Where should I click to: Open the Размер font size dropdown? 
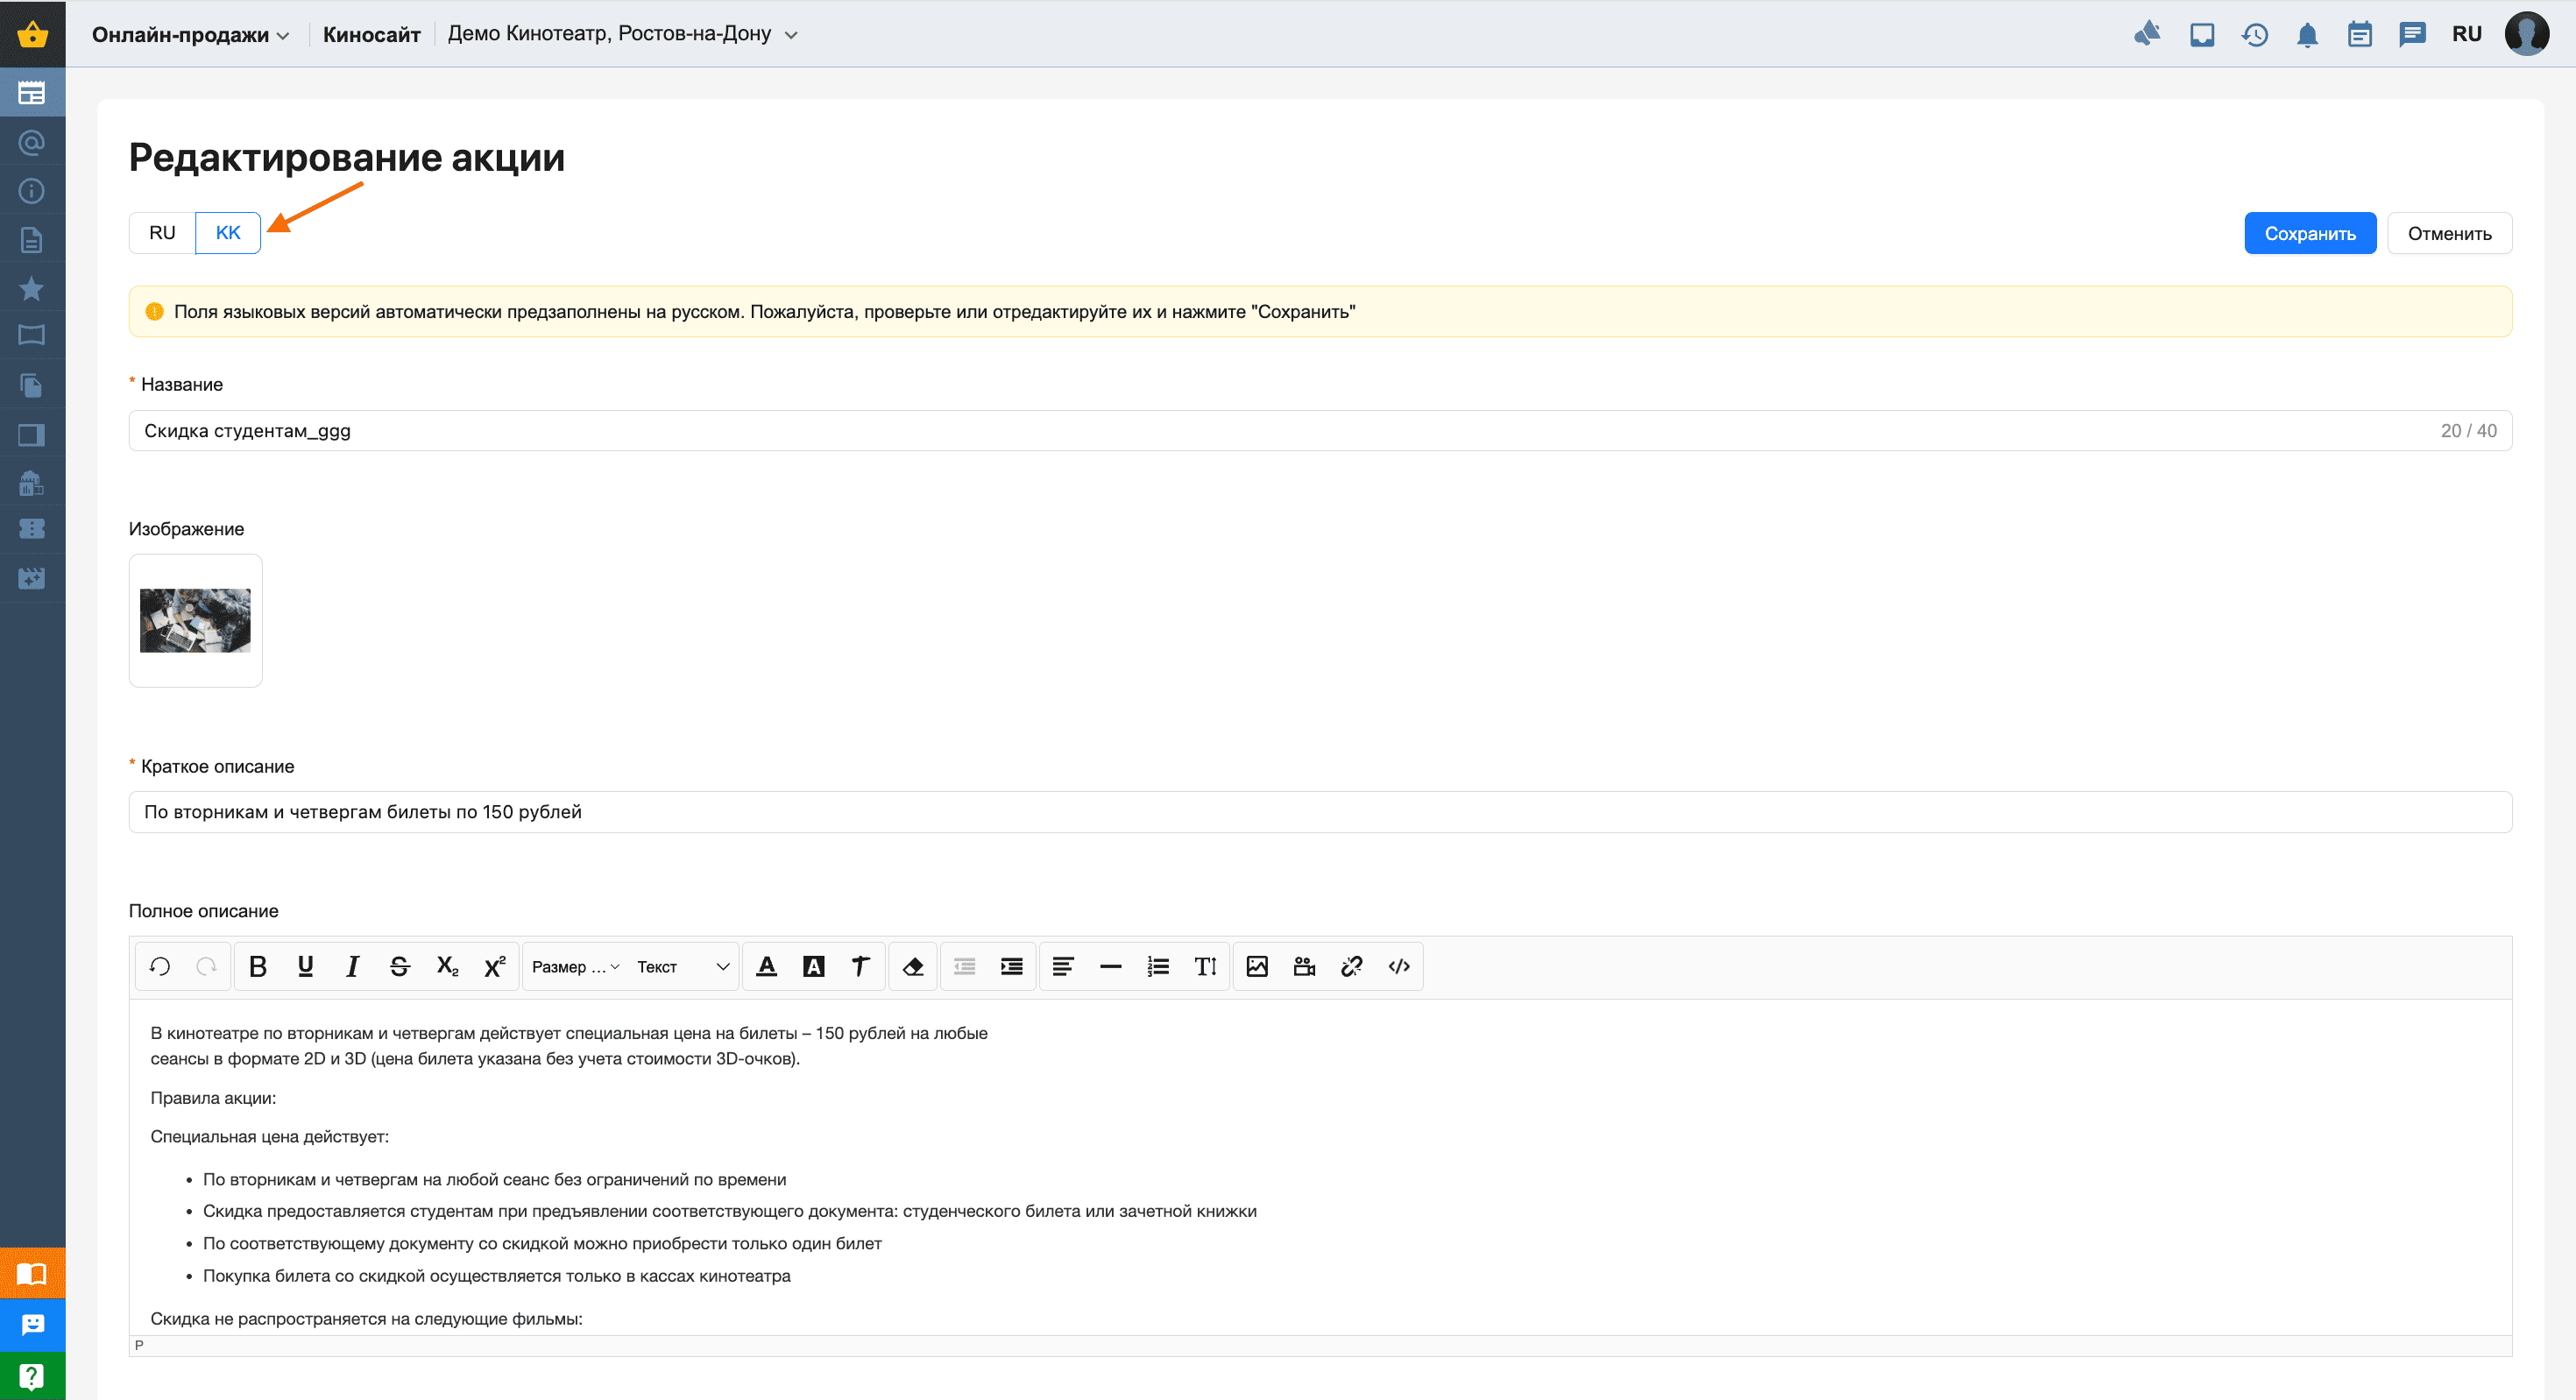(x=575, y=966)
